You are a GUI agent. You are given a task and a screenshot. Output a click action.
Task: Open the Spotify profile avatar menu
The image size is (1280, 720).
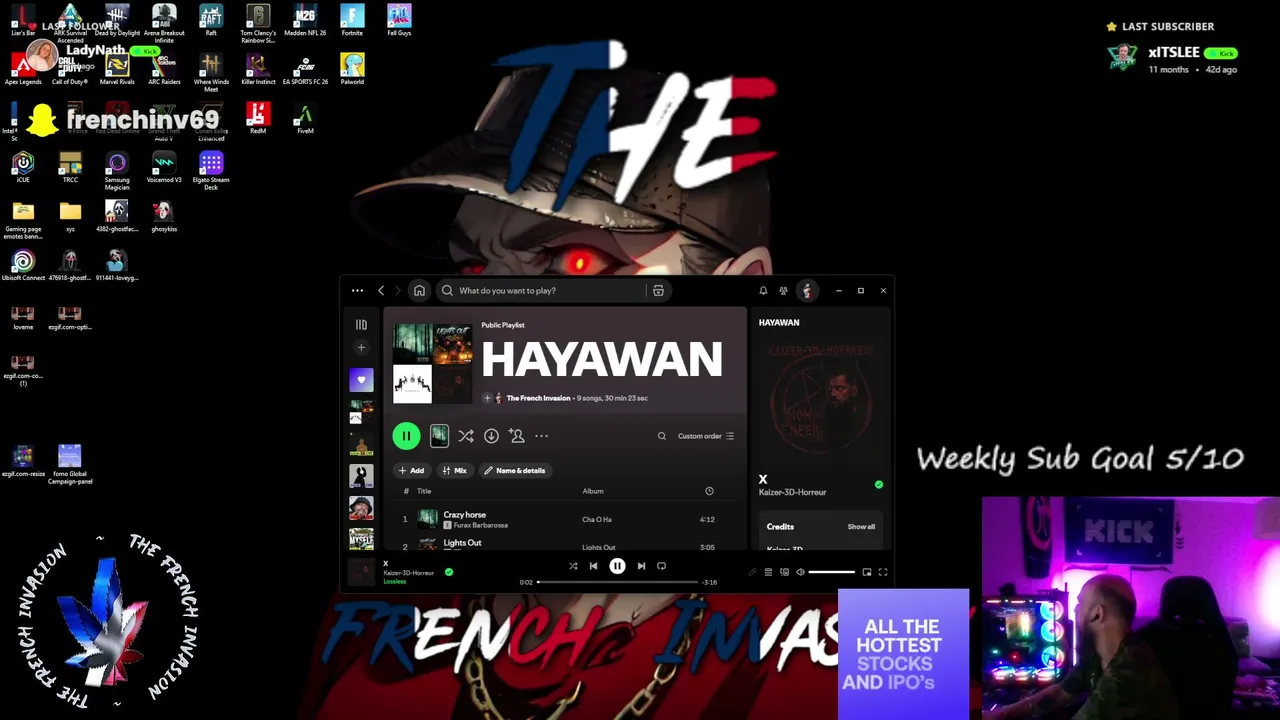(x=807, y=291)
